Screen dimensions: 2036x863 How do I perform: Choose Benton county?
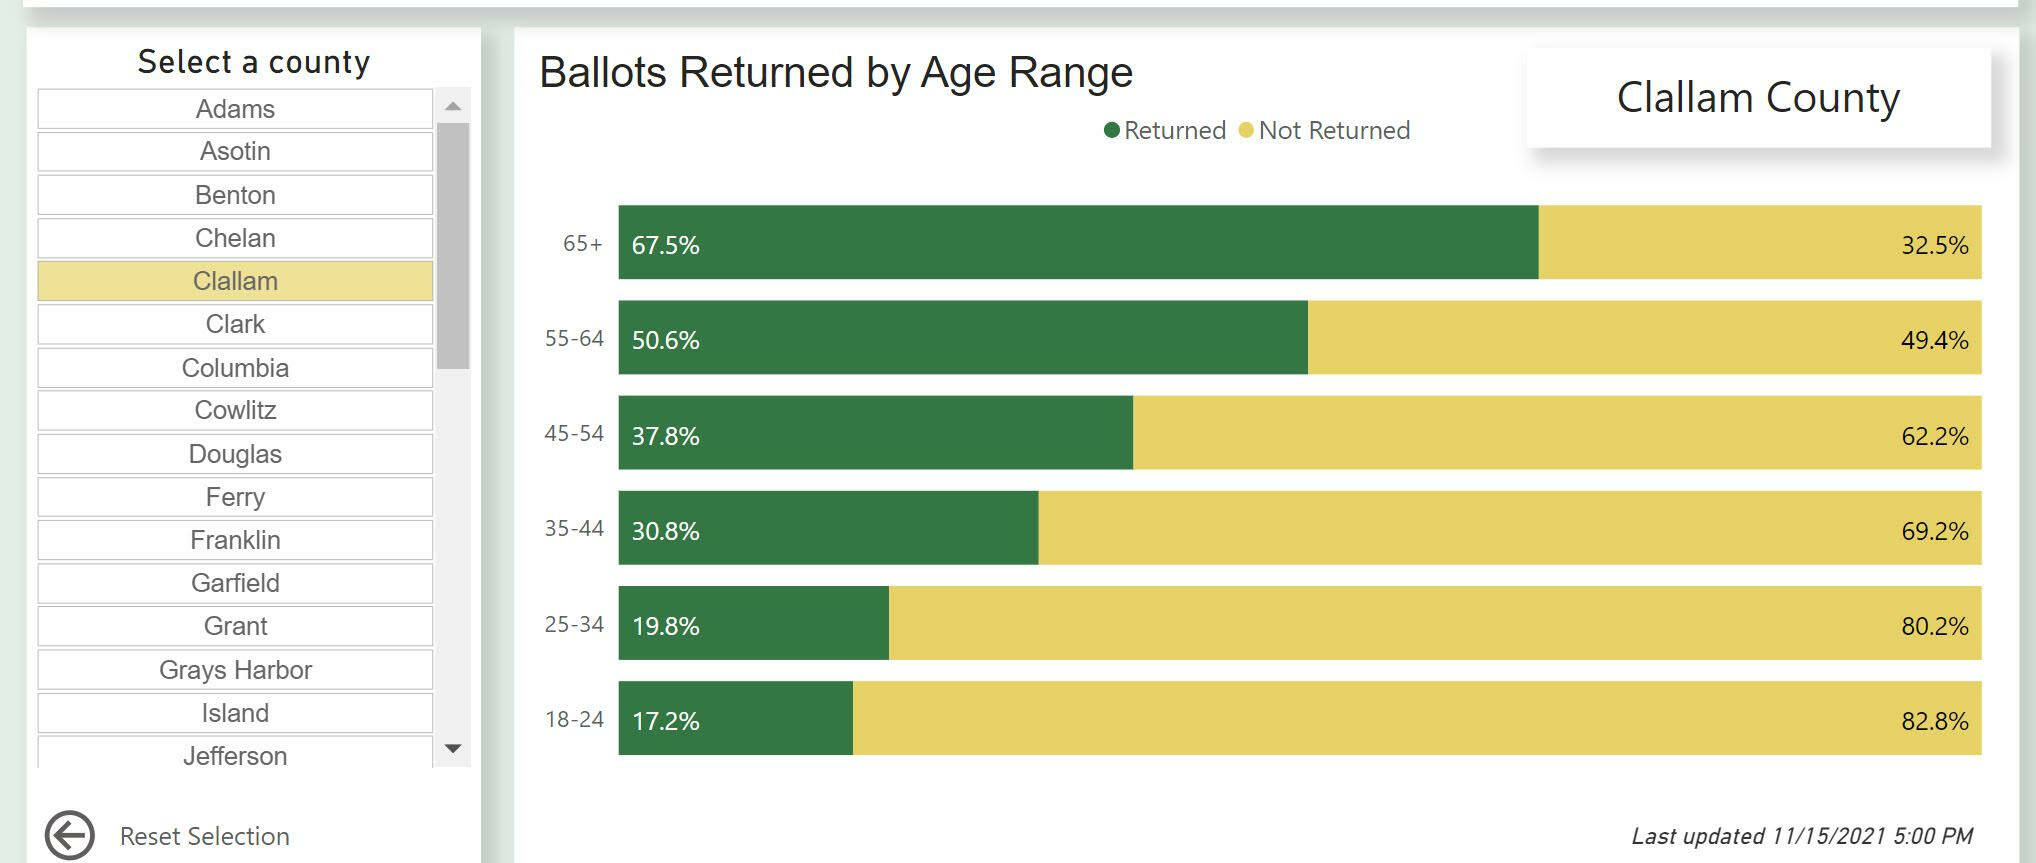point(235,195)
